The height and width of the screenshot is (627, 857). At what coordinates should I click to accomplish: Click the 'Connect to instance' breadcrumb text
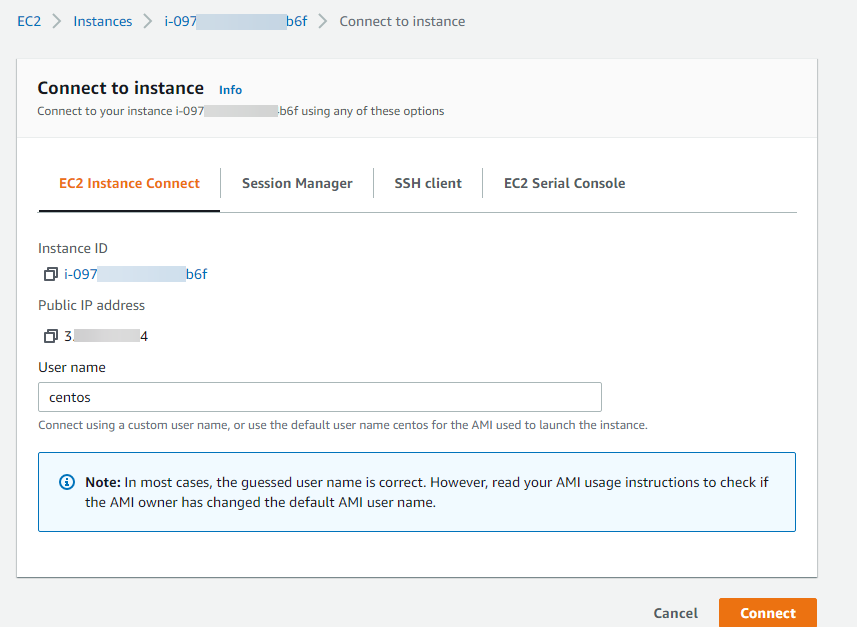[402, 21]
